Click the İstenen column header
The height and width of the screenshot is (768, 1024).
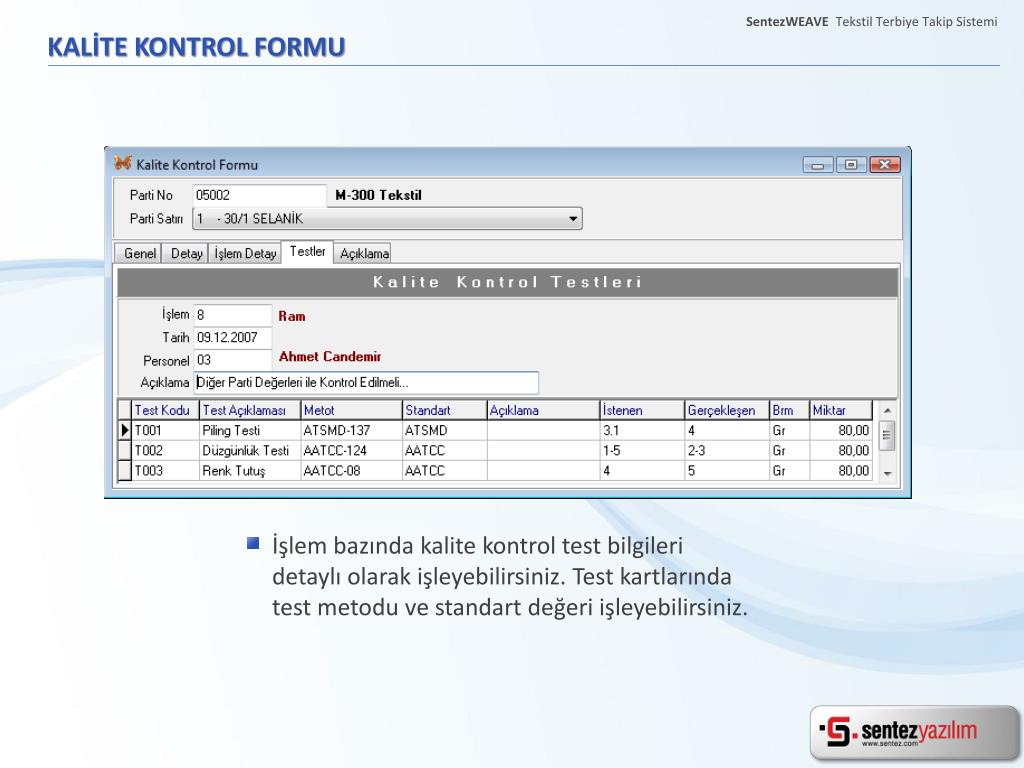642,410
